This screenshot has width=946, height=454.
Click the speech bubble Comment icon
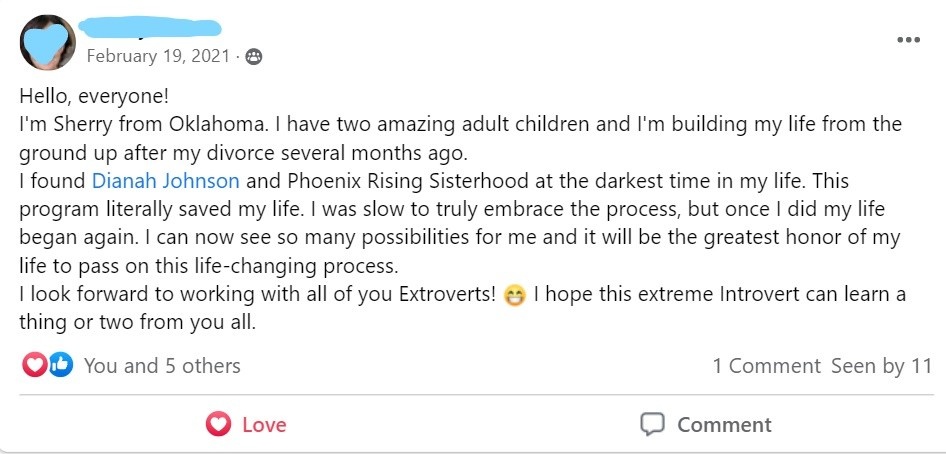pyautogui.click(x=652, y=424)
